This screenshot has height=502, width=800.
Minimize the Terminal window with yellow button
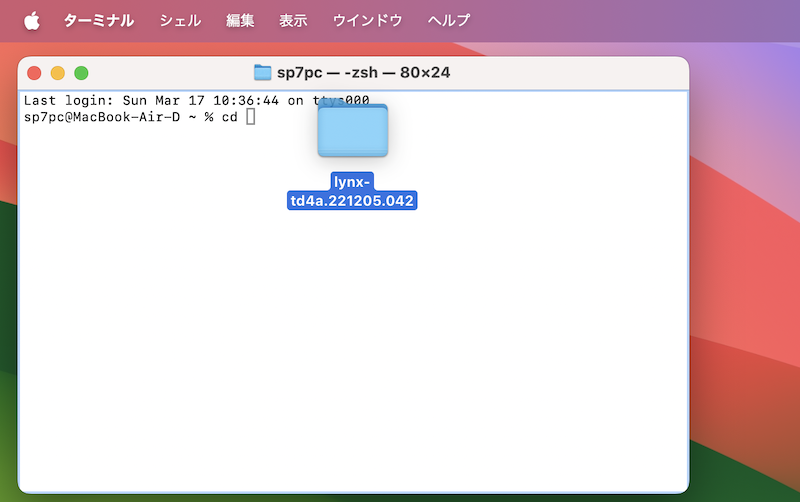[57, 73]
